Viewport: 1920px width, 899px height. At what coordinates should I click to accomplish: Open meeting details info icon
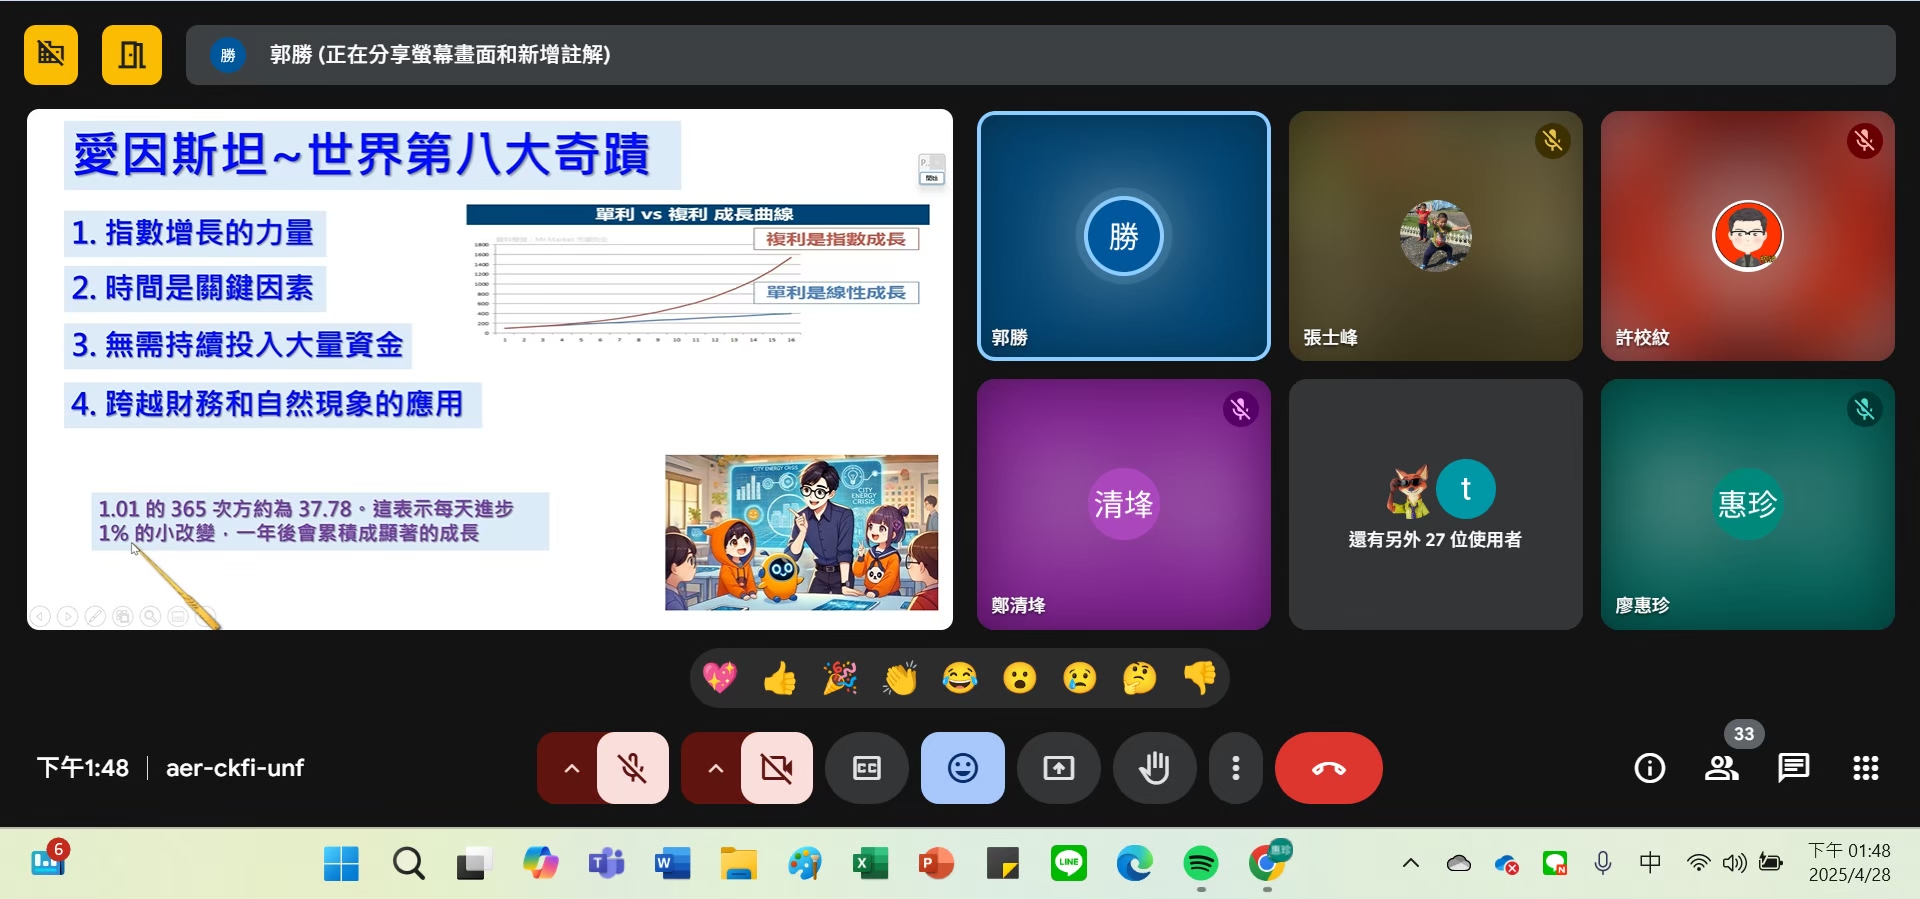click(x=1649, y=768)
